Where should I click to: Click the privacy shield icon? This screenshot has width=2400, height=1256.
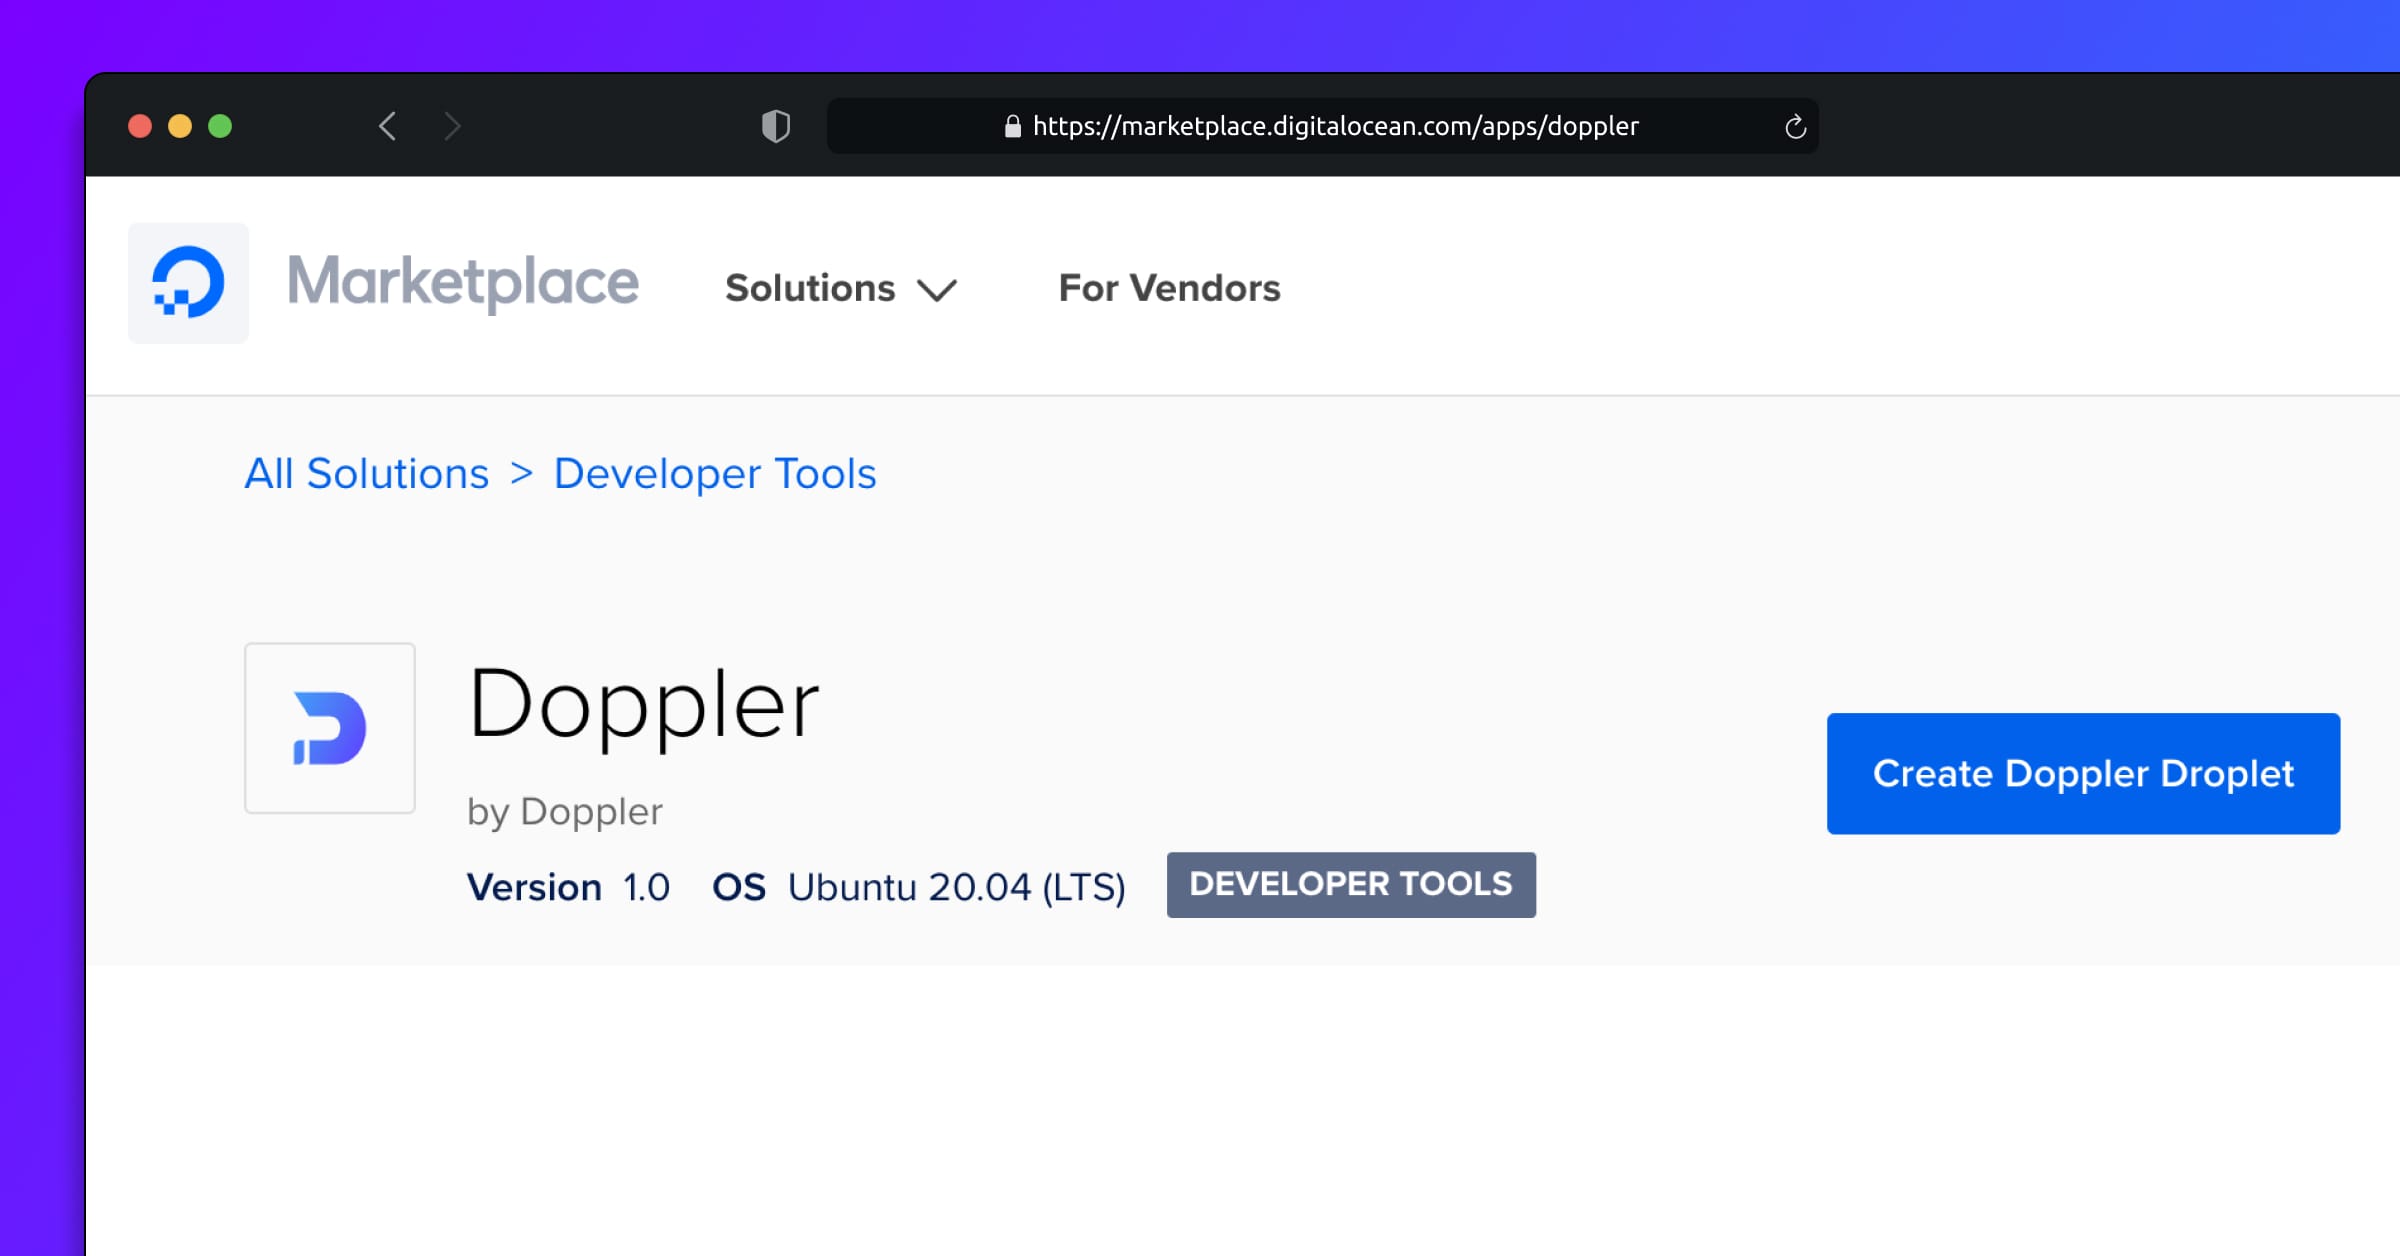tap(776, 126)
